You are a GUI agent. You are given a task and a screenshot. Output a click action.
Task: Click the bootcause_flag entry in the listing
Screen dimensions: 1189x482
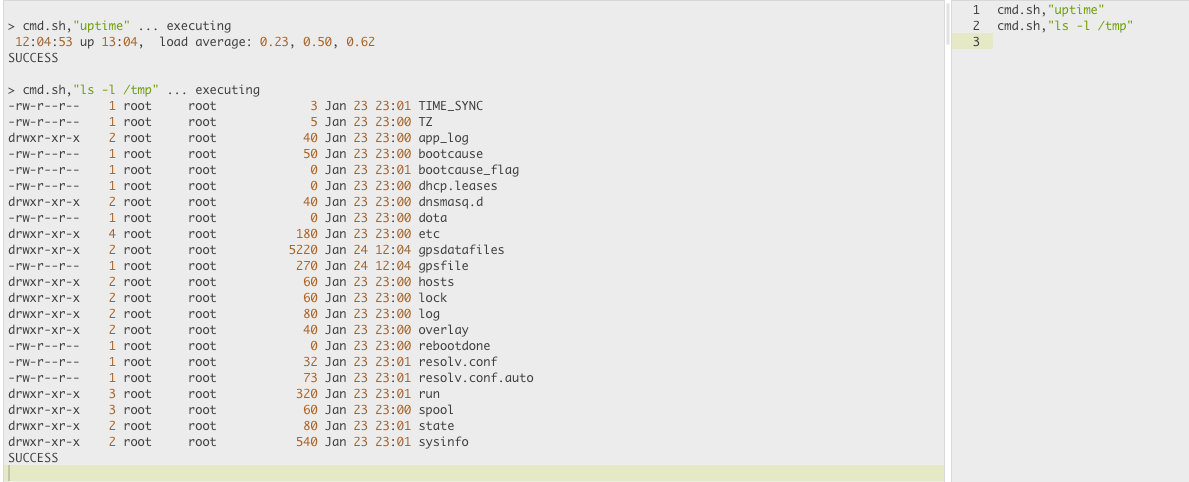[x=468, y=170]
